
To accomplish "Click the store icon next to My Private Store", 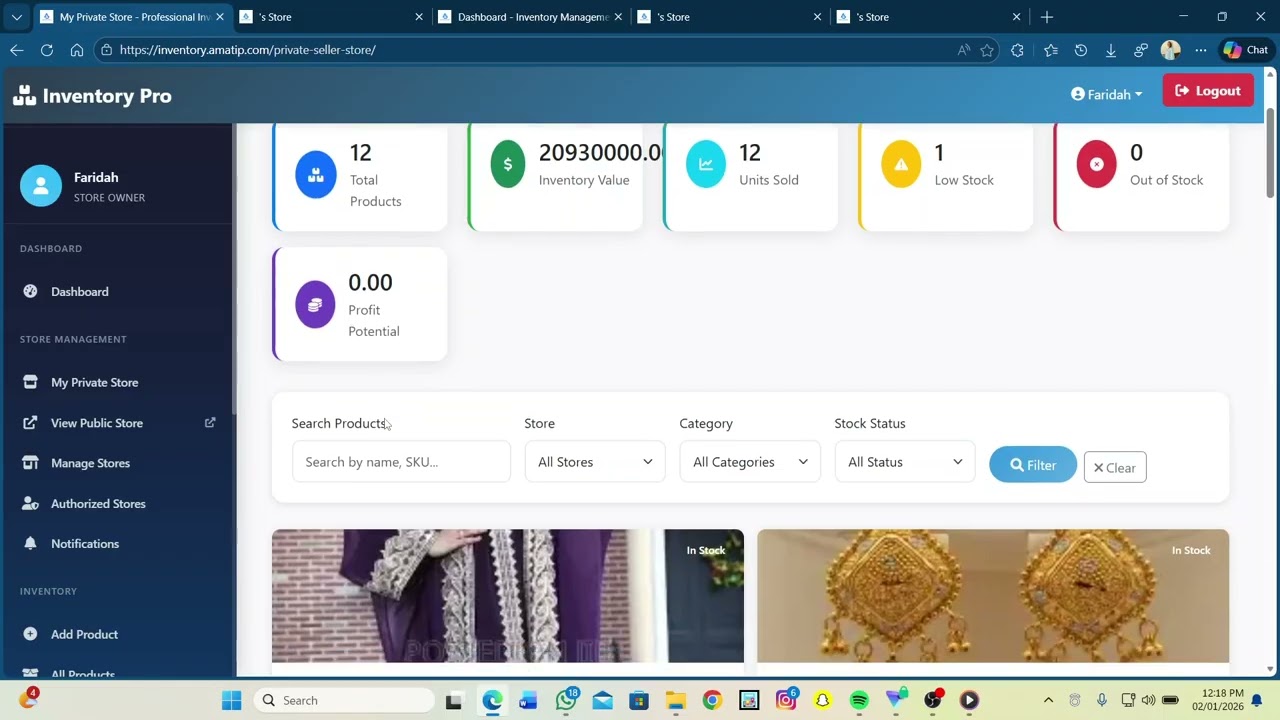I will [30, 382].
